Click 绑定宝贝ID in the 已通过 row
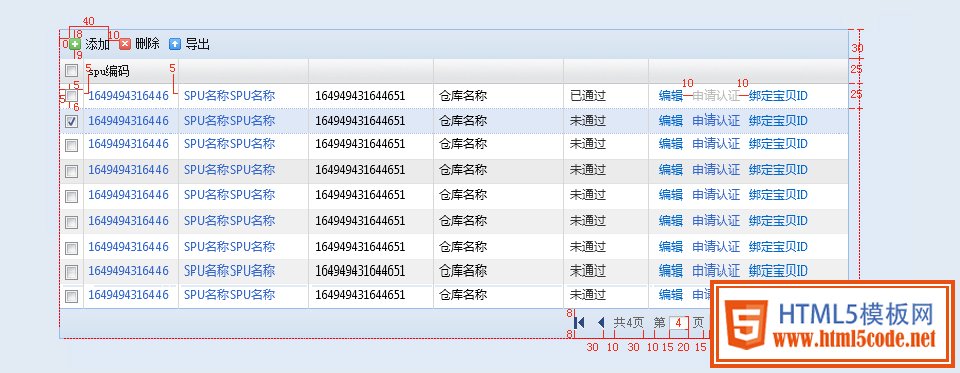The image size is (960, 373). pyautogui.click(x=778, y=96)
